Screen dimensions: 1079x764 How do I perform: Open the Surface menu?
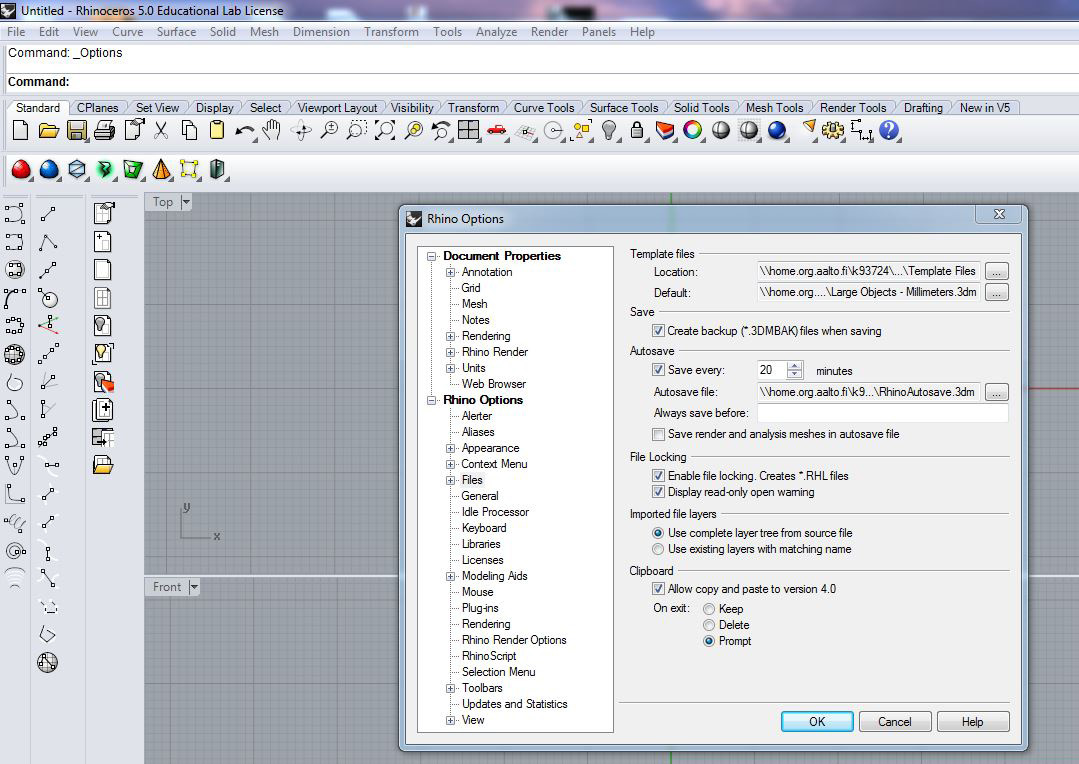[x=176, y=32]
